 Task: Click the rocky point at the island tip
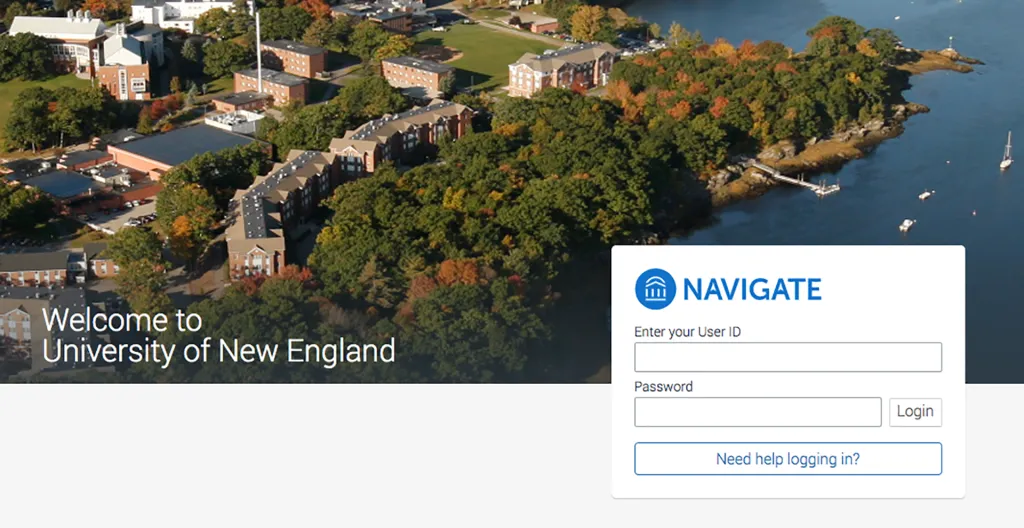click(x=940, y=60)
